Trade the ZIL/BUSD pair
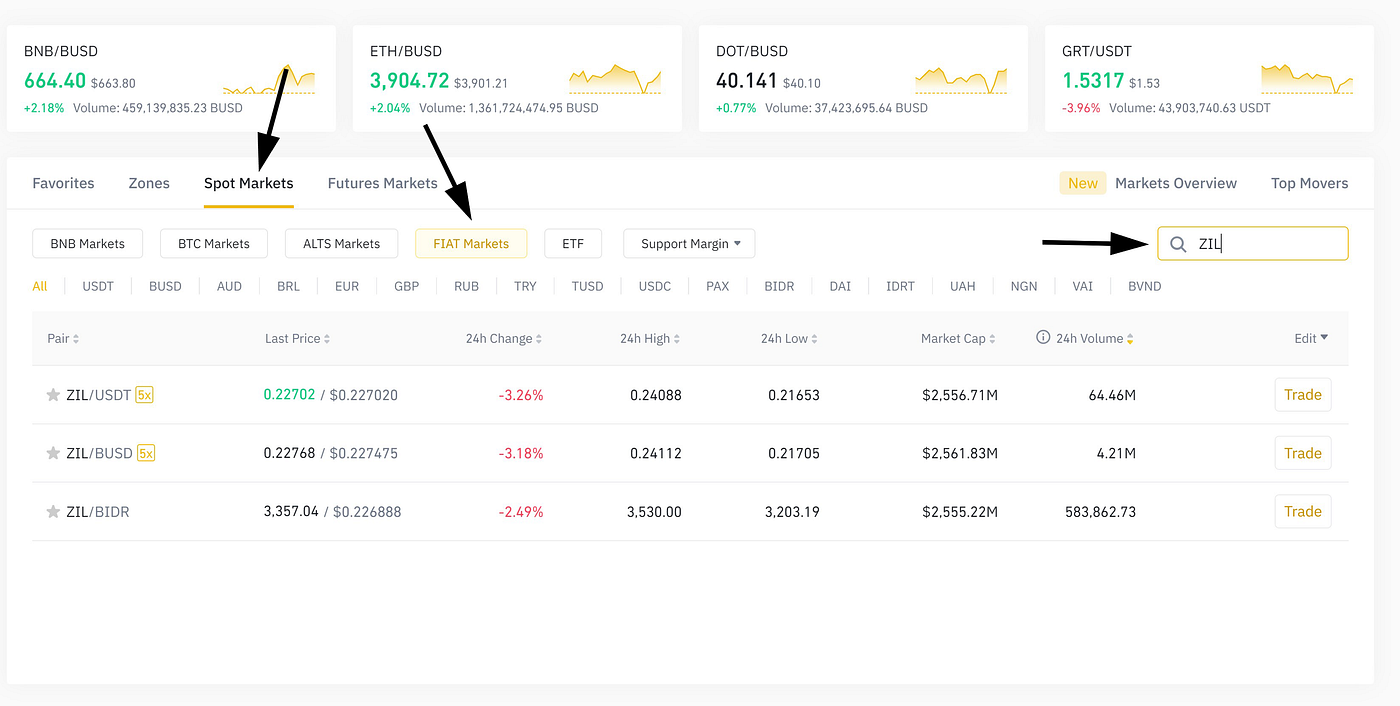1400x706 pixels. pos(1303,453)
